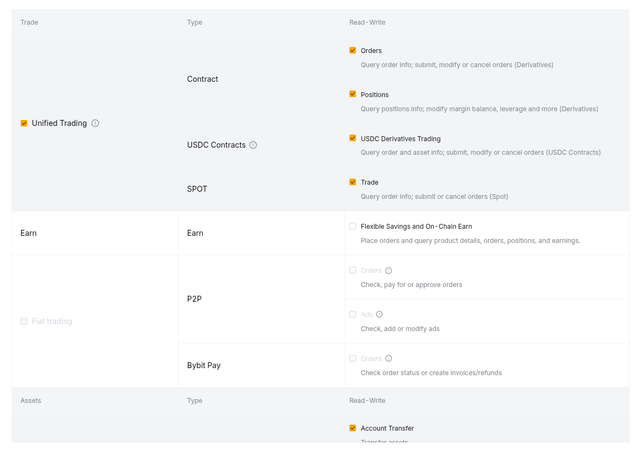Uncheck the Unified Trading checkbox
Image resolution: width=640 pixels, height=451 pixels.
coord(24,123)
